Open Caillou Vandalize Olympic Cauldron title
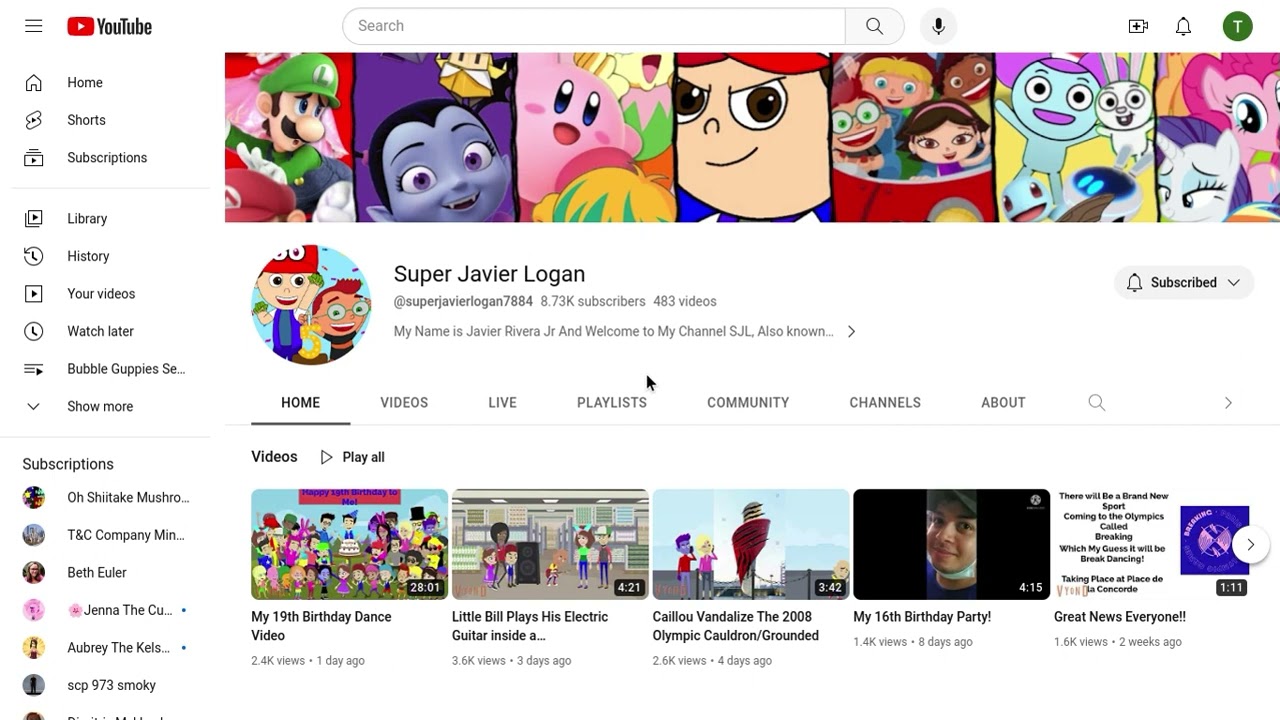Viewport: 1280px width, 720px height. click(x=736, y=626)
